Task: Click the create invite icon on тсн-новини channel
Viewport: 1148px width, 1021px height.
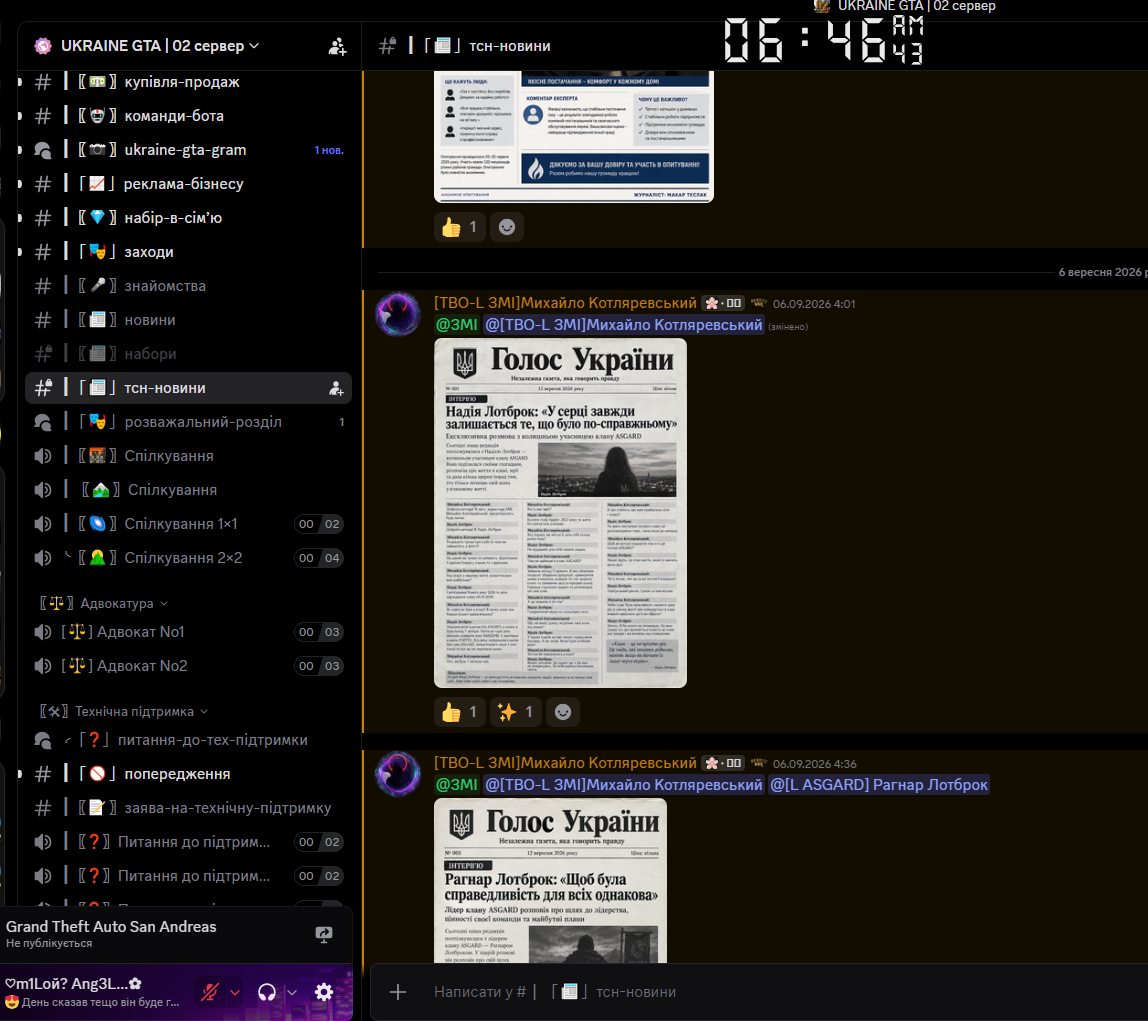Action: 336,388
